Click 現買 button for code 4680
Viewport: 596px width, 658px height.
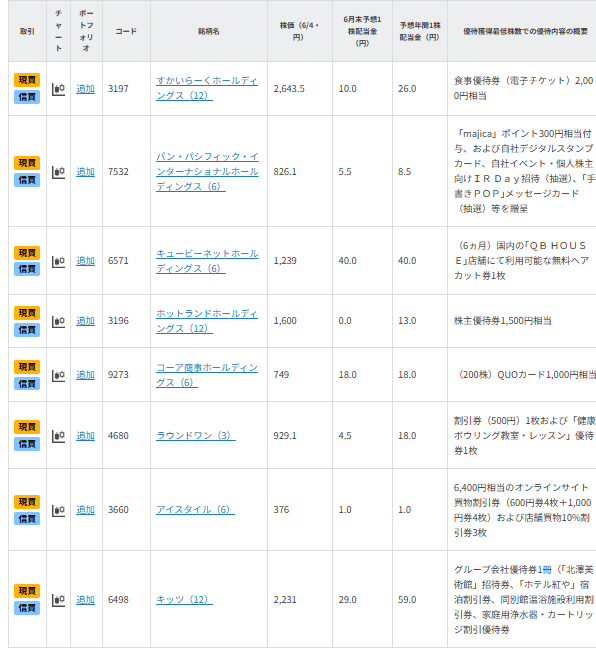pyautogui.click(x=27, y=427)
